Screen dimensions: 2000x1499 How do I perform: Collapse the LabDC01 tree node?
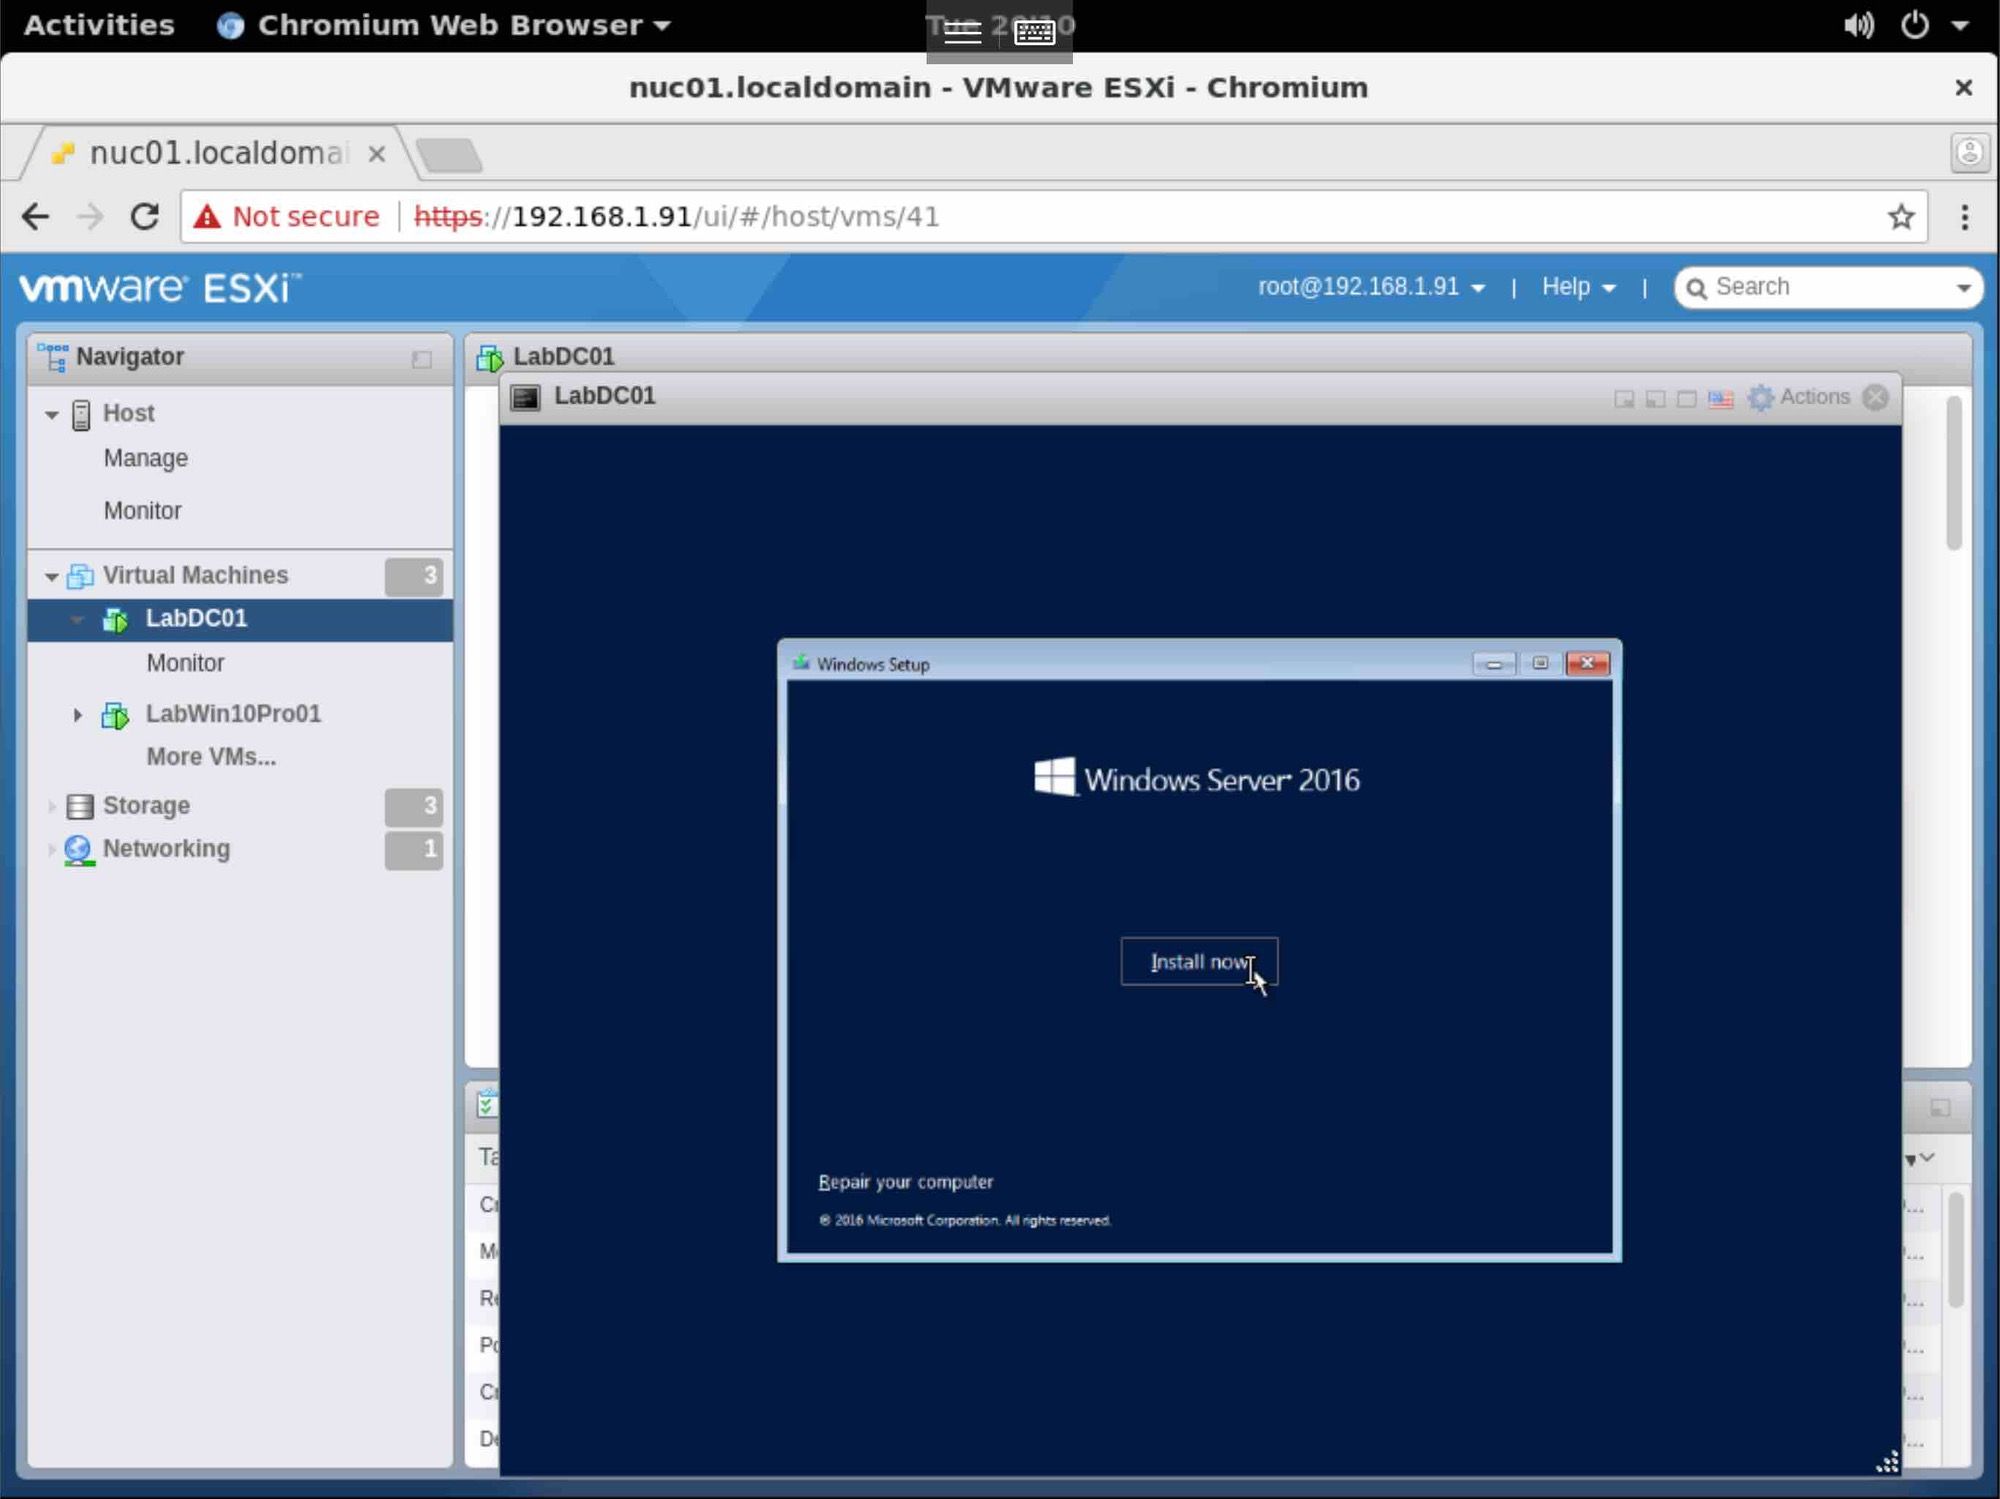pos(77,620)
